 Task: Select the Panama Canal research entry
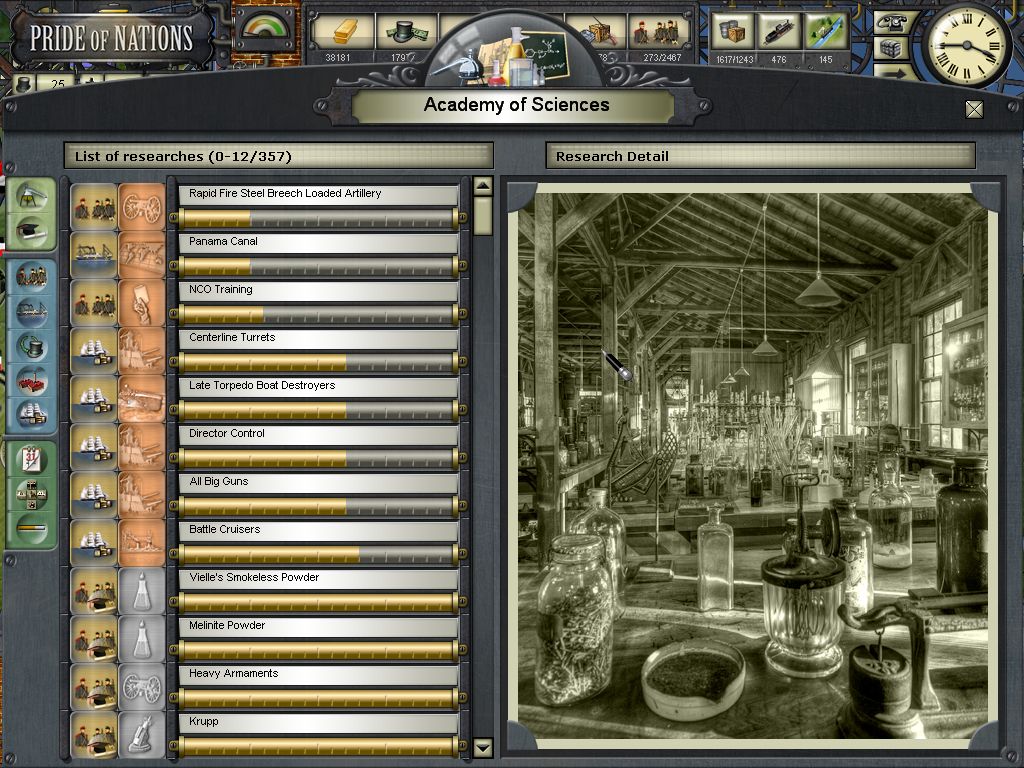coord(317,242)
